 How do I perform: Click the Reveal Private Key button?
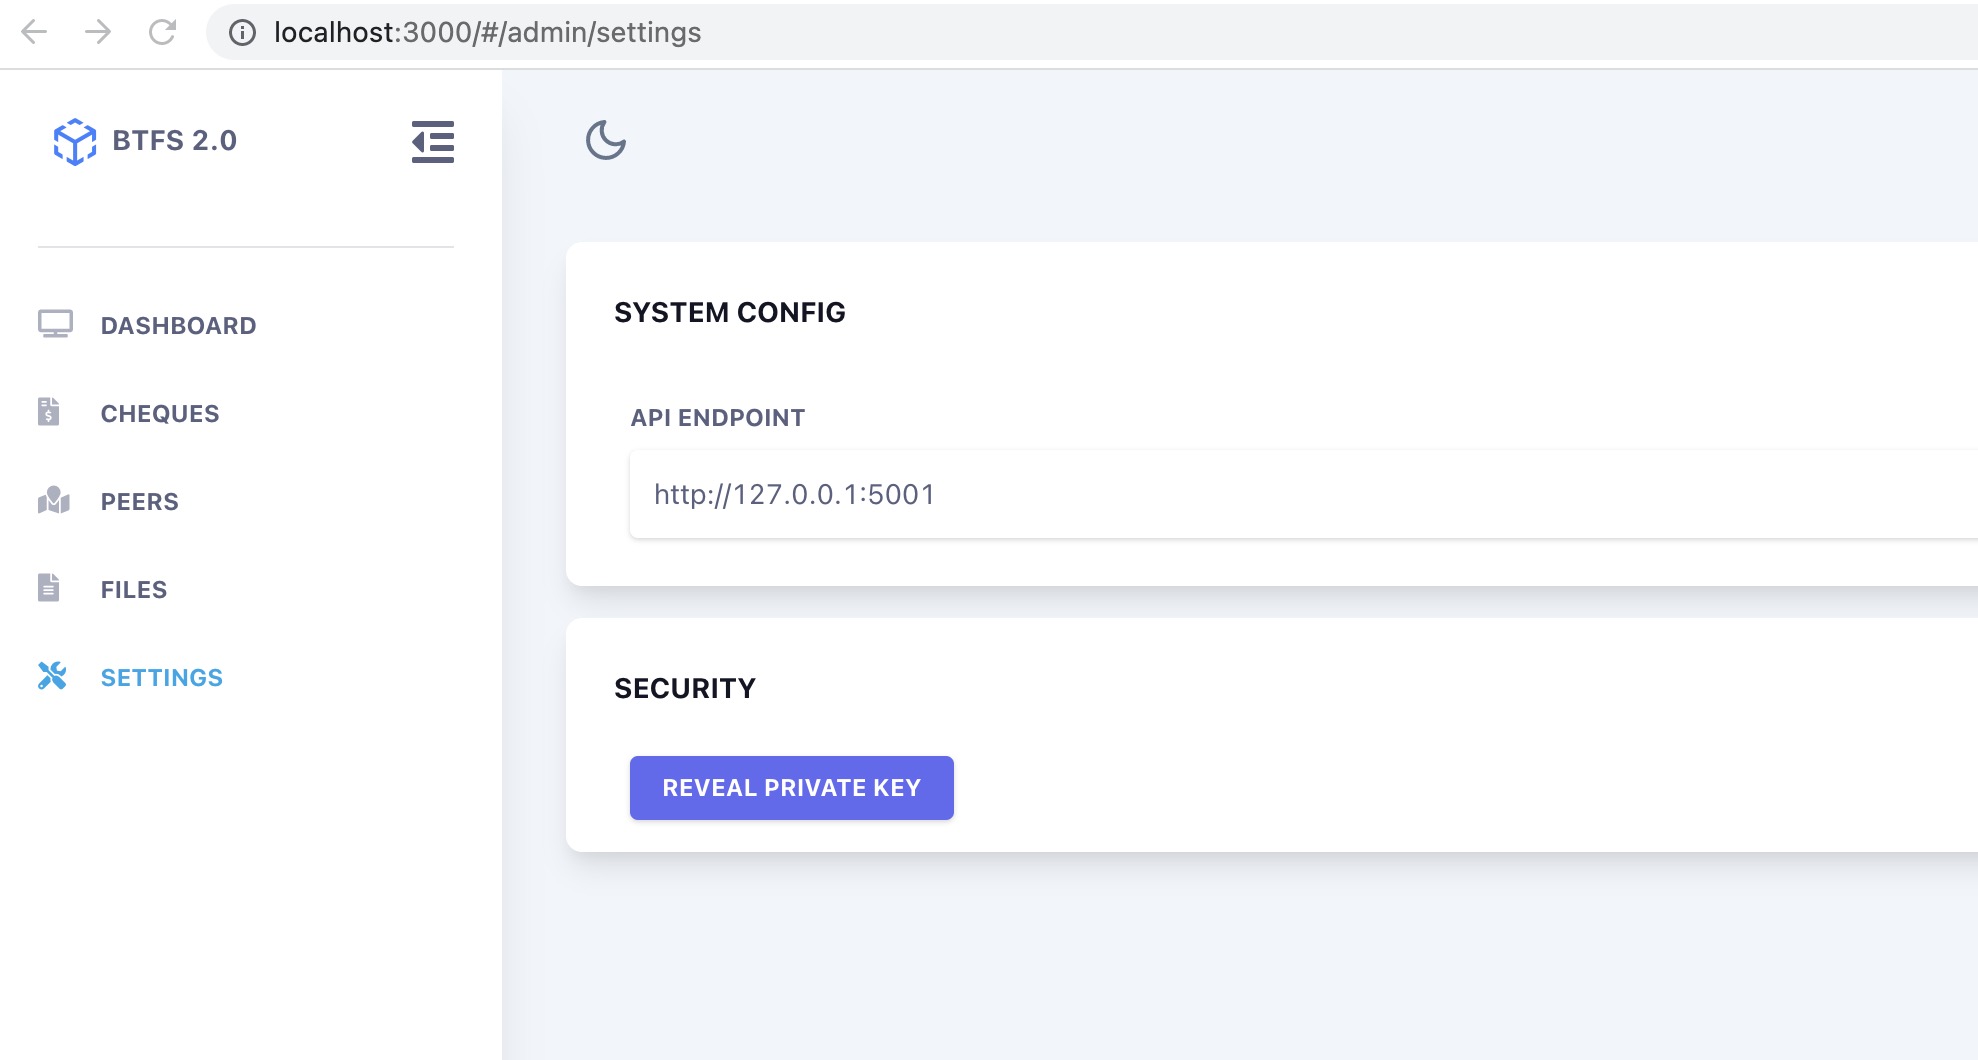pos(792,788)
